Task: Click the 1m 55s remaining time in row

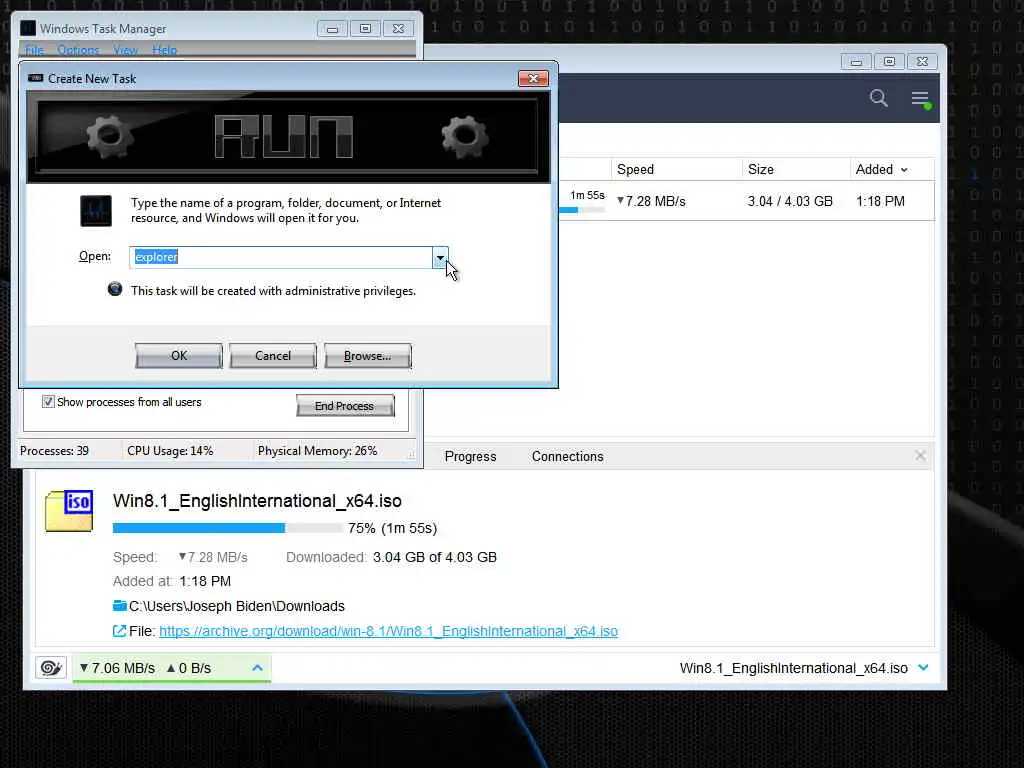Action: click(x=587, y=195)
